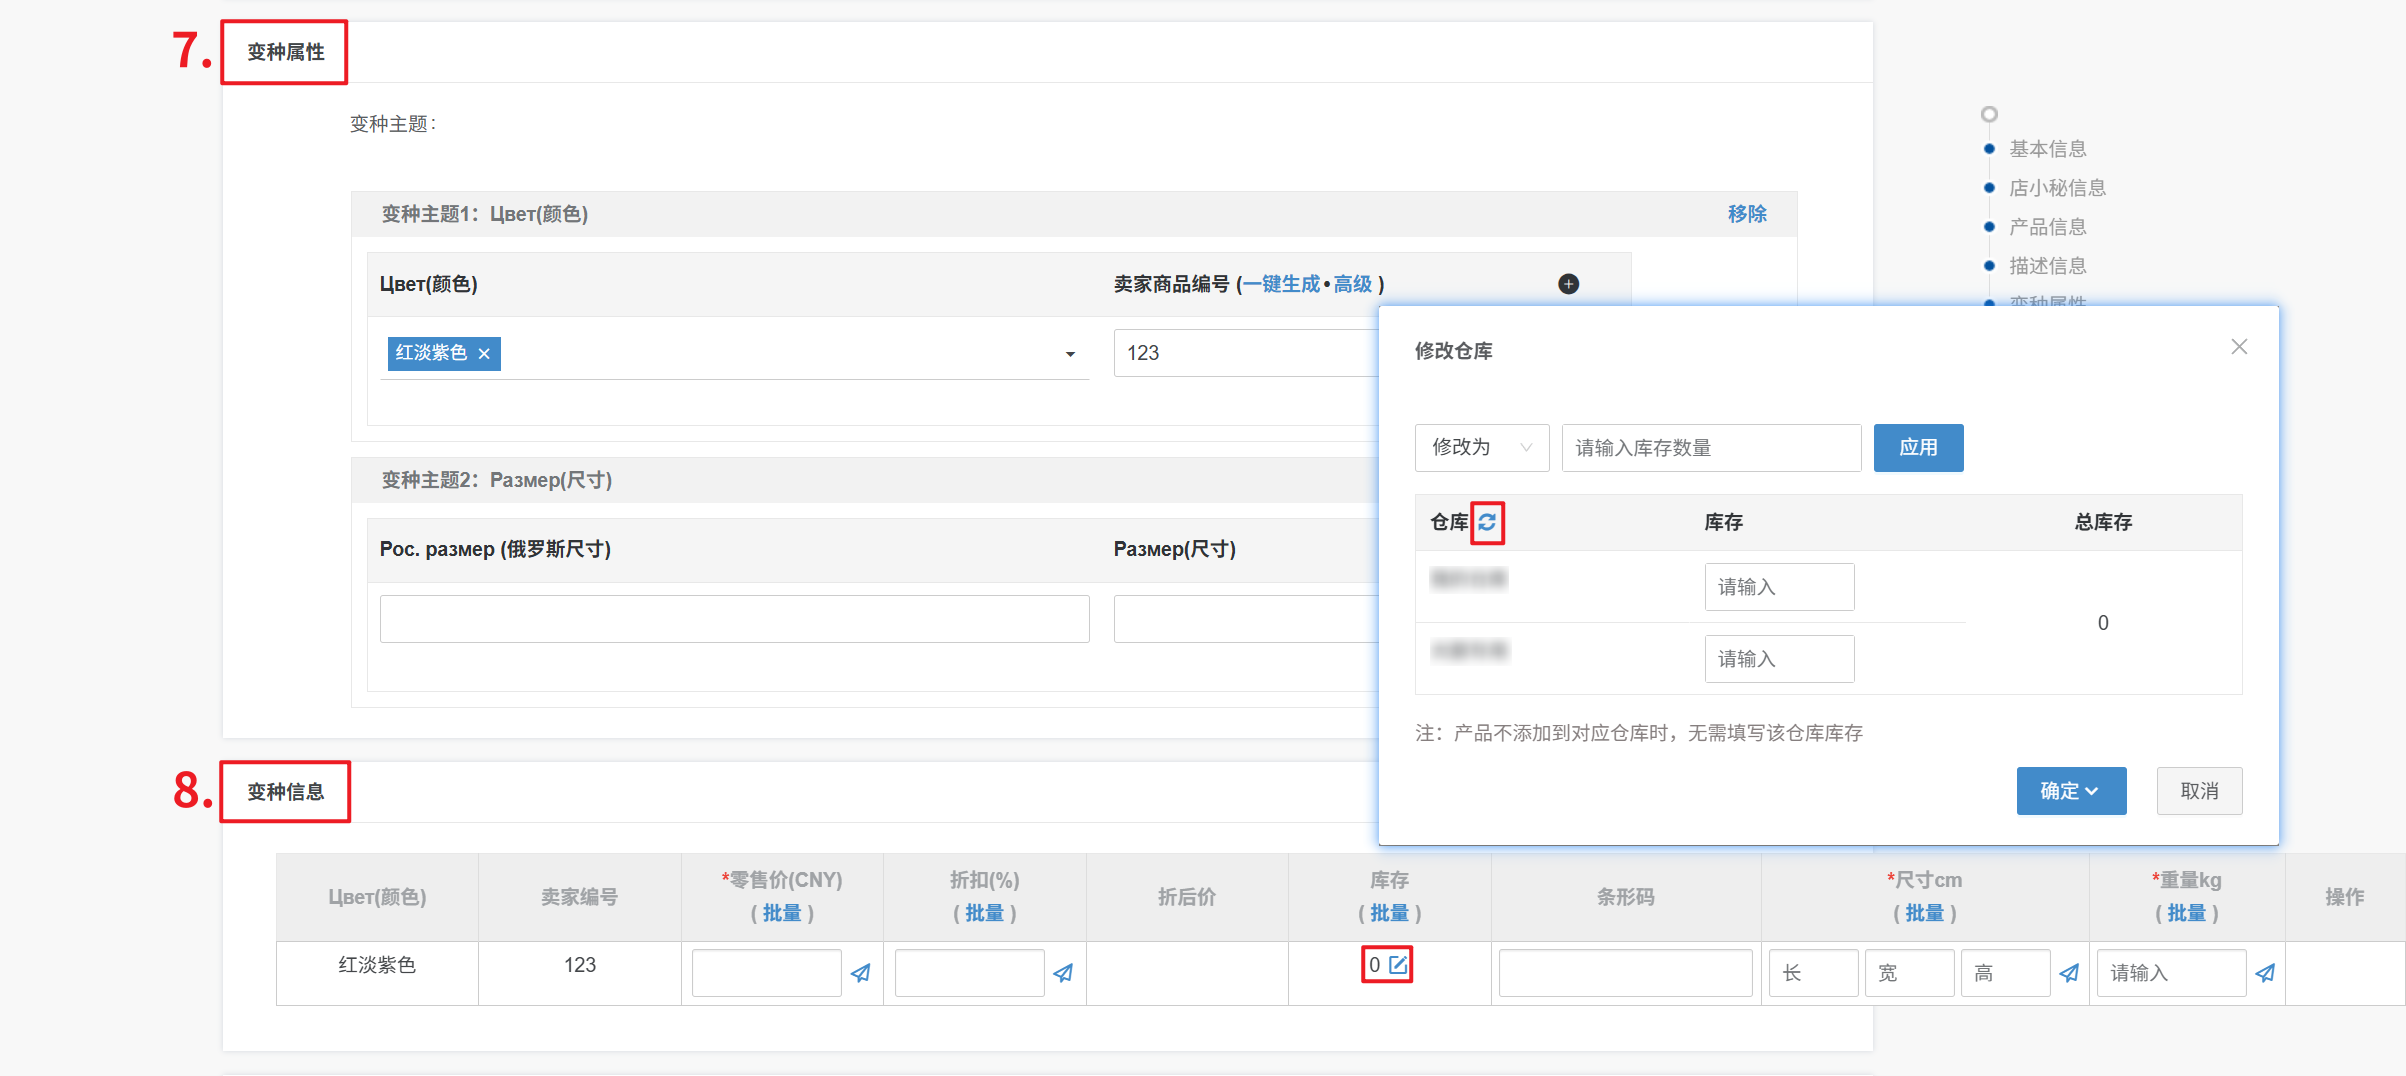
Task: Jump to 基本信息 in side navigation
Action: 2047,149
